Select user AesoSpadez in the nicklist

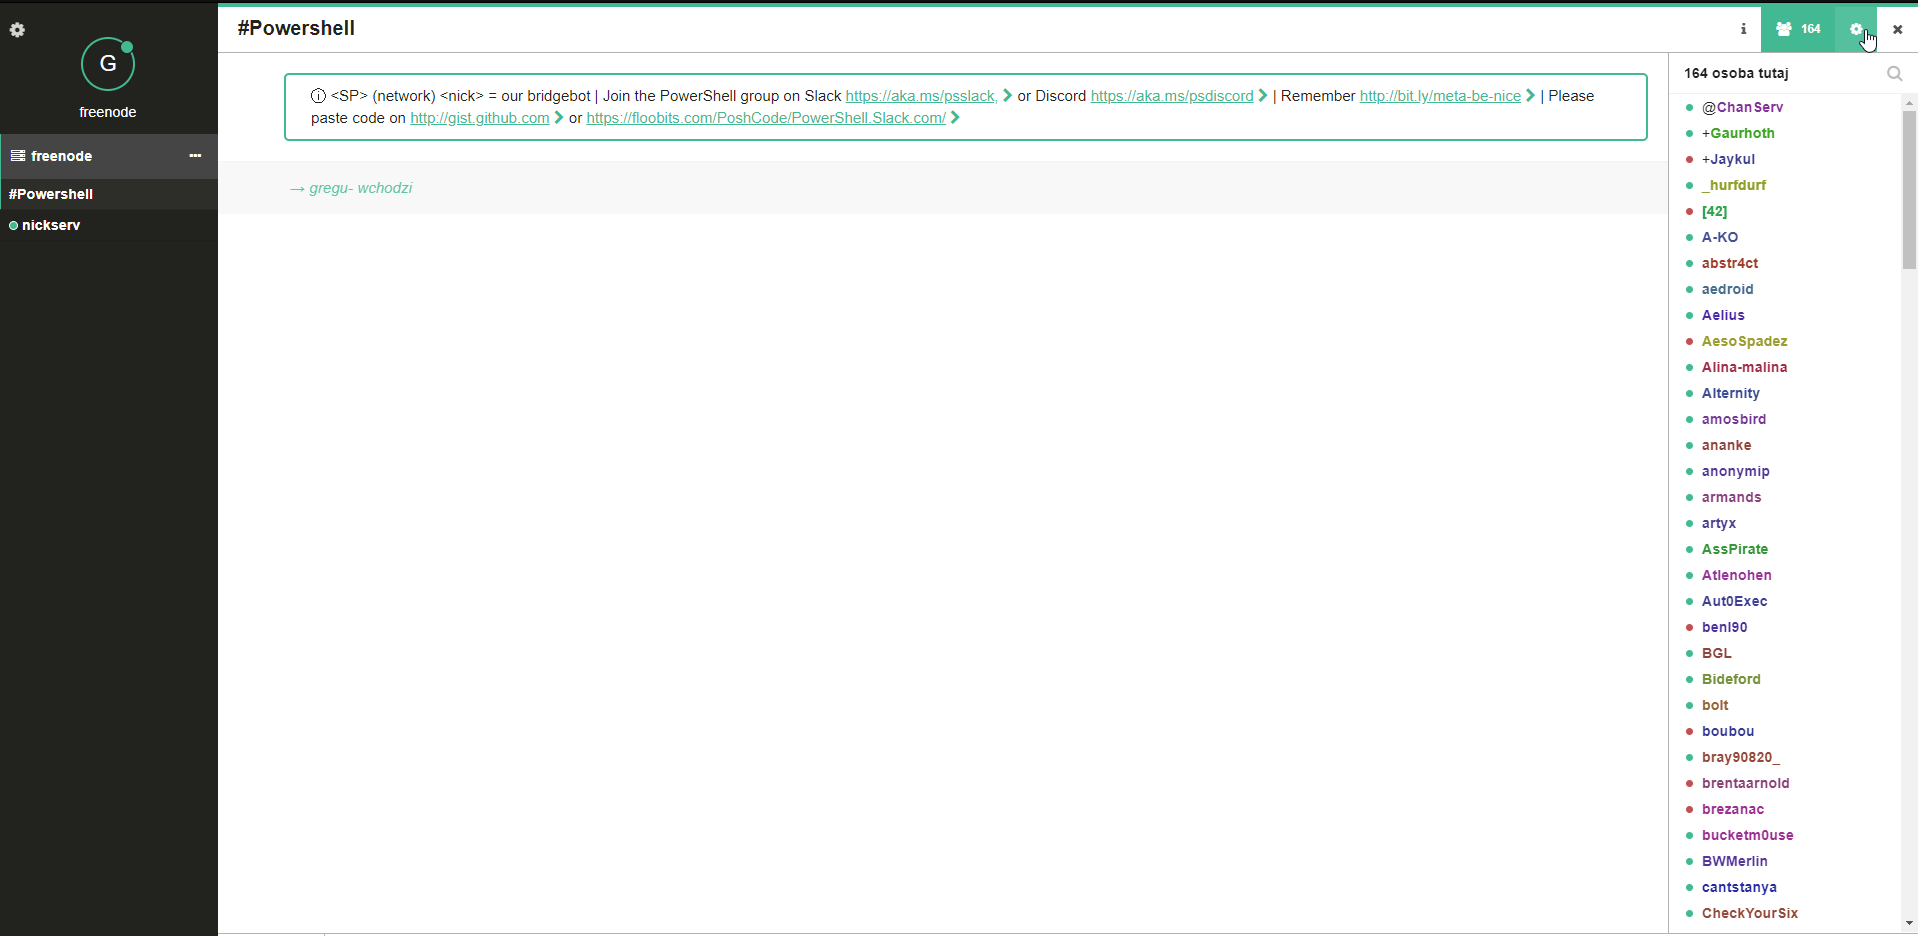point(1745,341)
